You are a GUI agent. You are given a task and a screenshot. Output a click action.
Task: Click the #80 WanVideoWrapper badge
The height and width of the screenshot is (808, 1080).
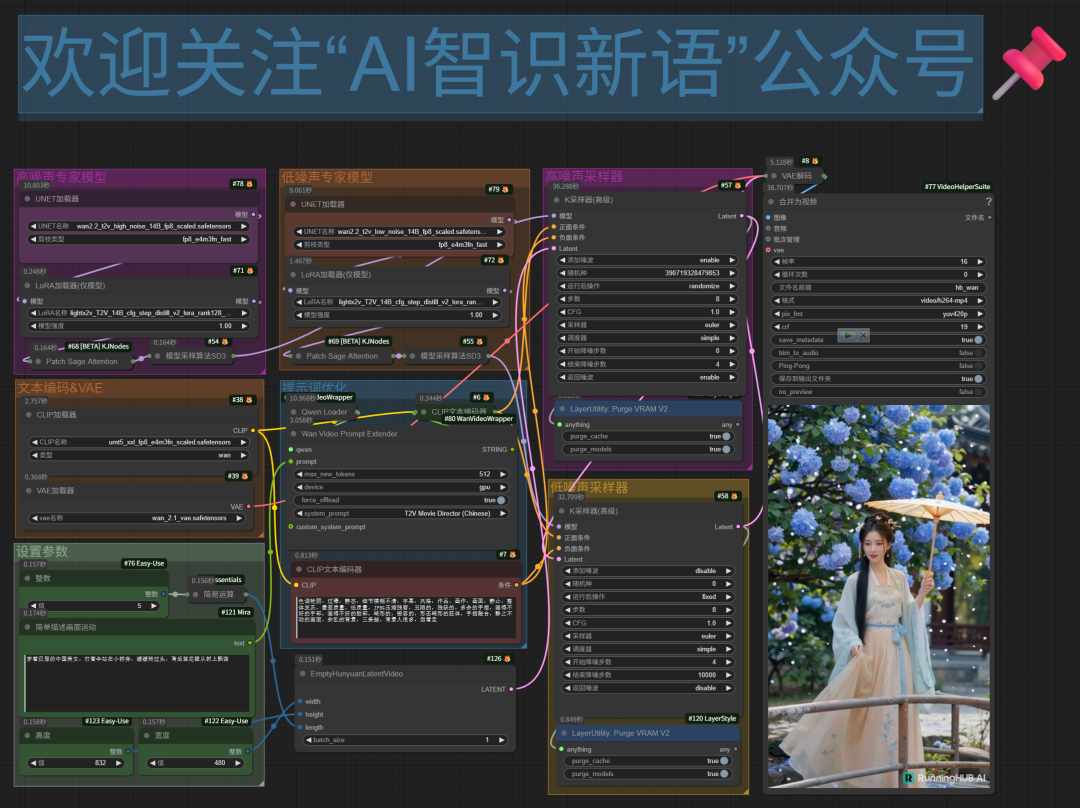click(x=478, y=419)
